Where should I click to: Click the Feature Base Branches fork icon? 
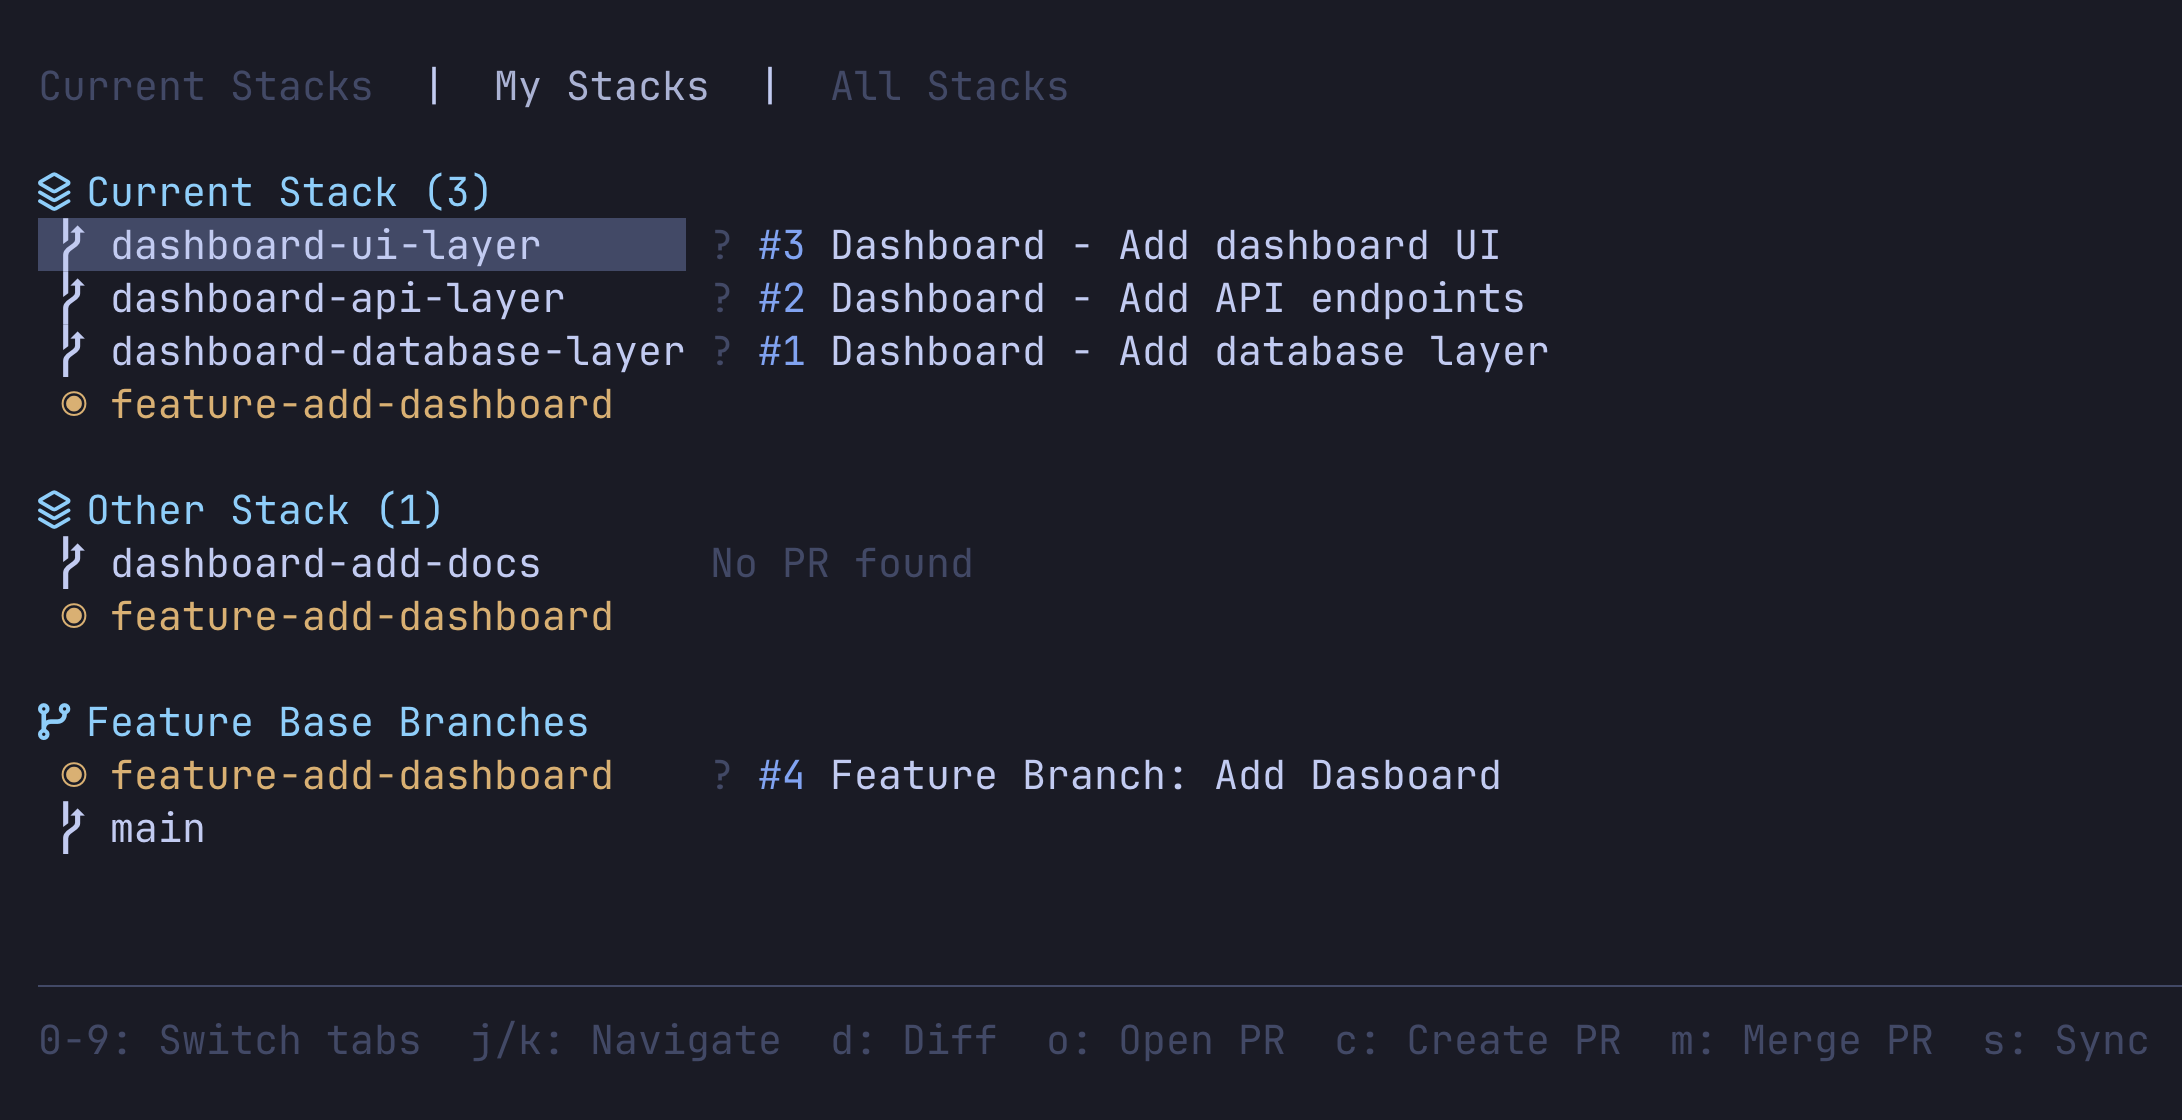pos(53,721)
